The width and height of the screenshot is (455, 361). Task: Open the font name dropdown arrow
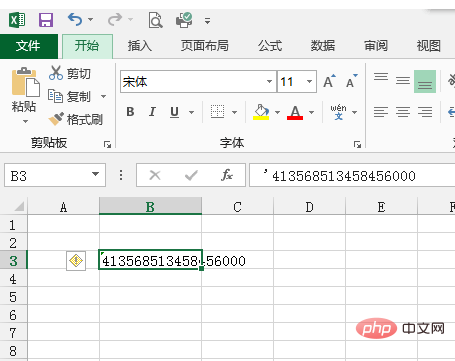[x=269, y=82]
